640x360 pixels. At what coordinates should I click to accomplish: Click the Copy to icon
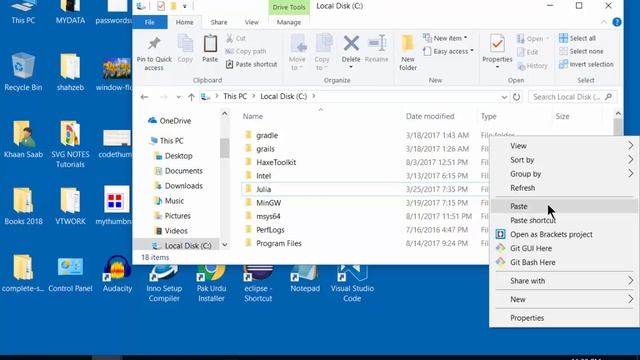pyautogui.click(x=324, y=44)
